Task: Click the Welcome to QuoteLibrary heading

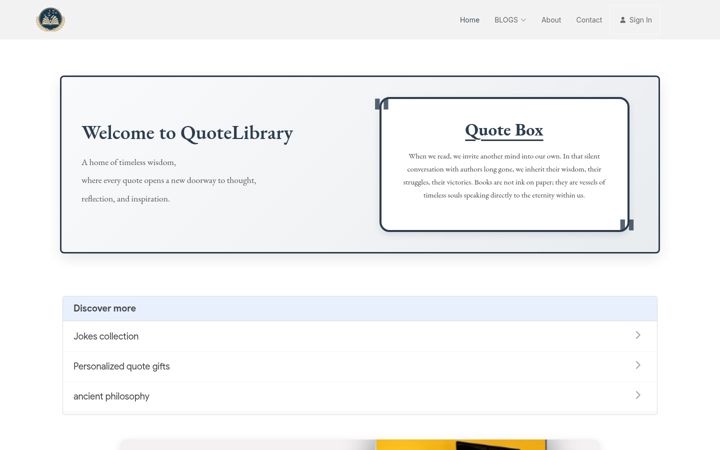Action: coord(187,133)
